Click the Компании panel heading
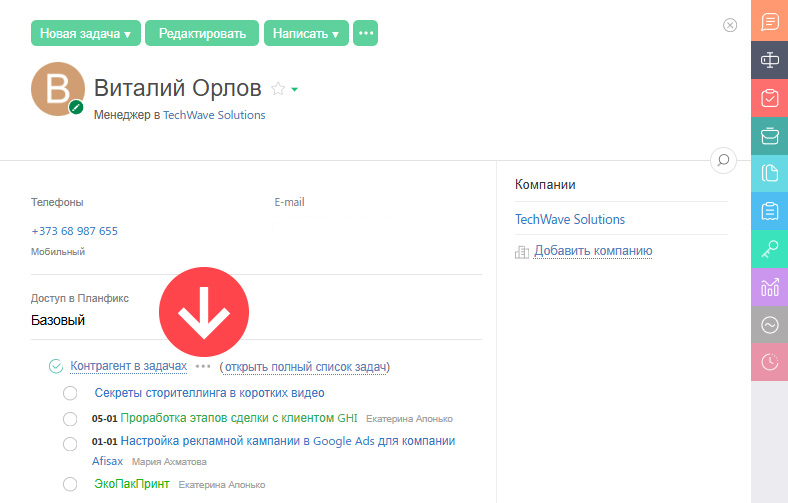 point(545,184)
